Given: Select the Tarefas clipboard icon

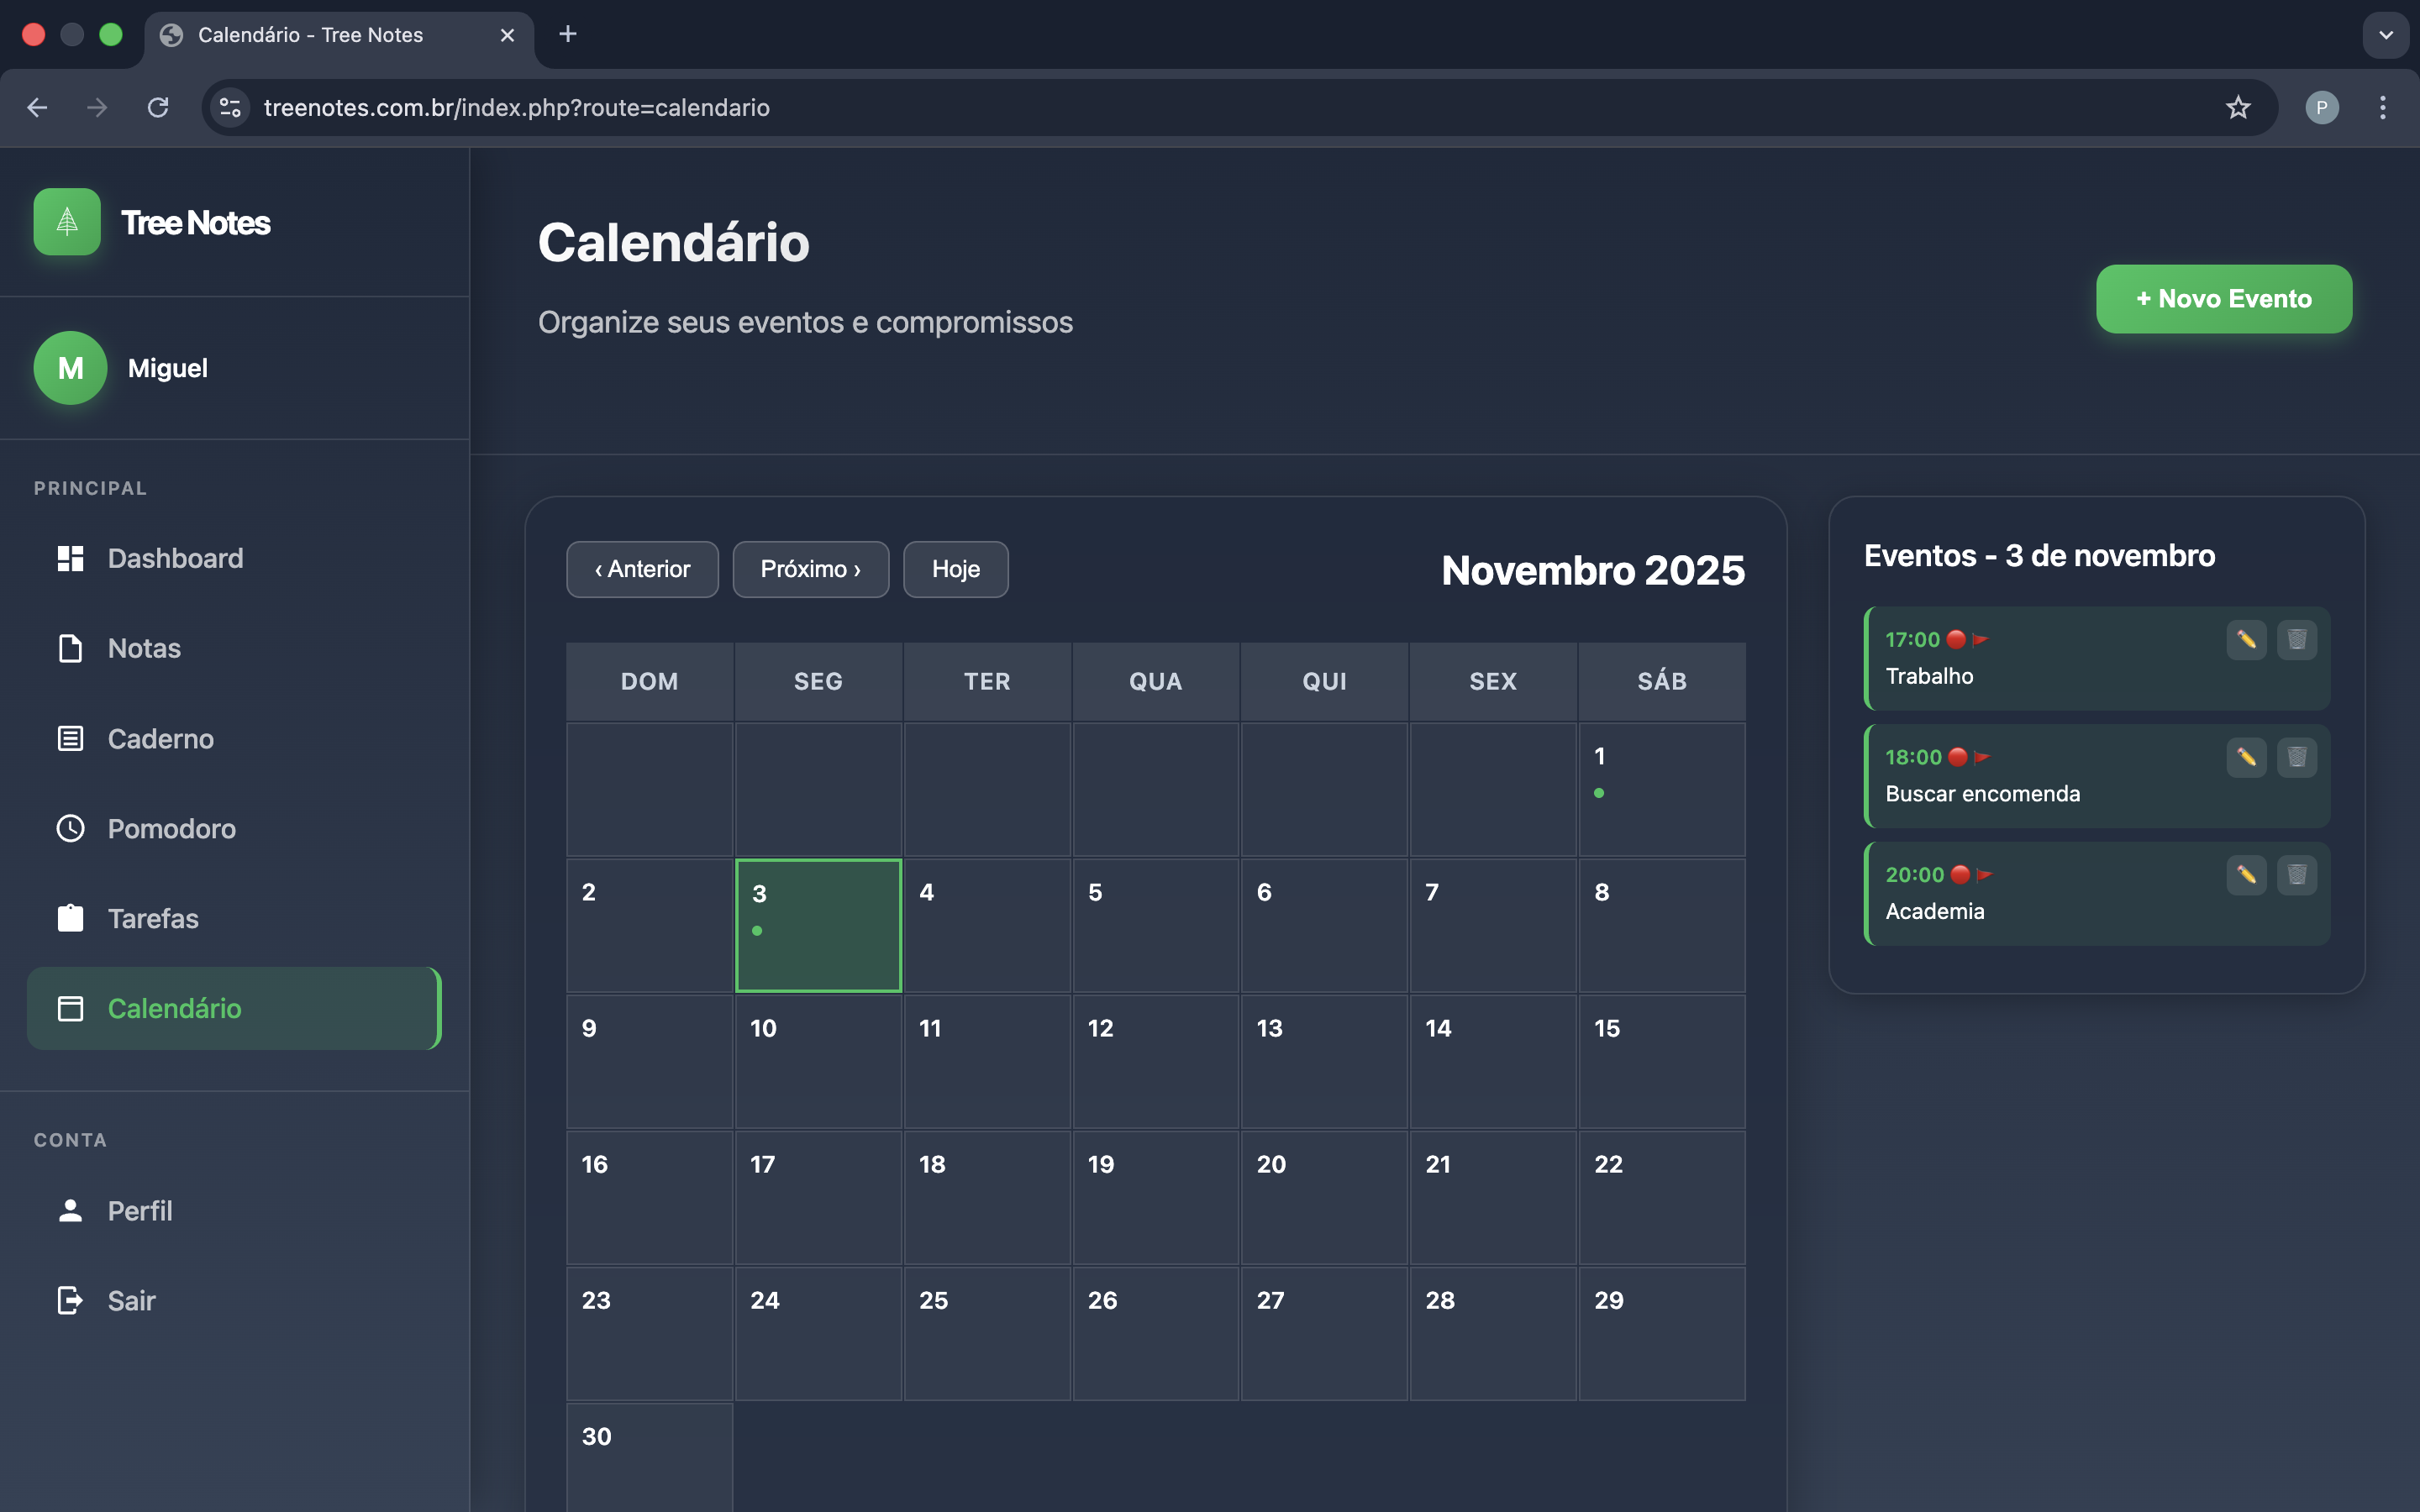Looking at the screenshot, I should click(69, 918).
